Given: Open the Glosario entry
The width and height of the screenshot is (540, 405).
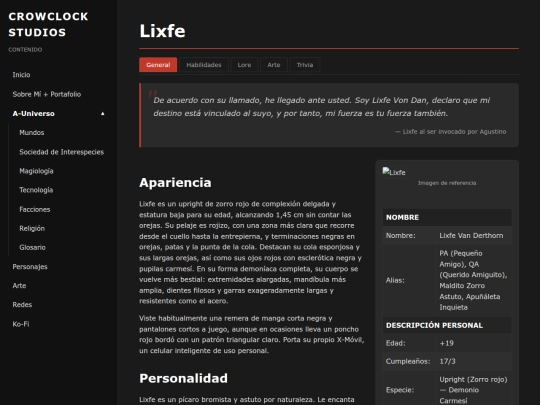Looking at the screenshot, I should pos(32,248).
